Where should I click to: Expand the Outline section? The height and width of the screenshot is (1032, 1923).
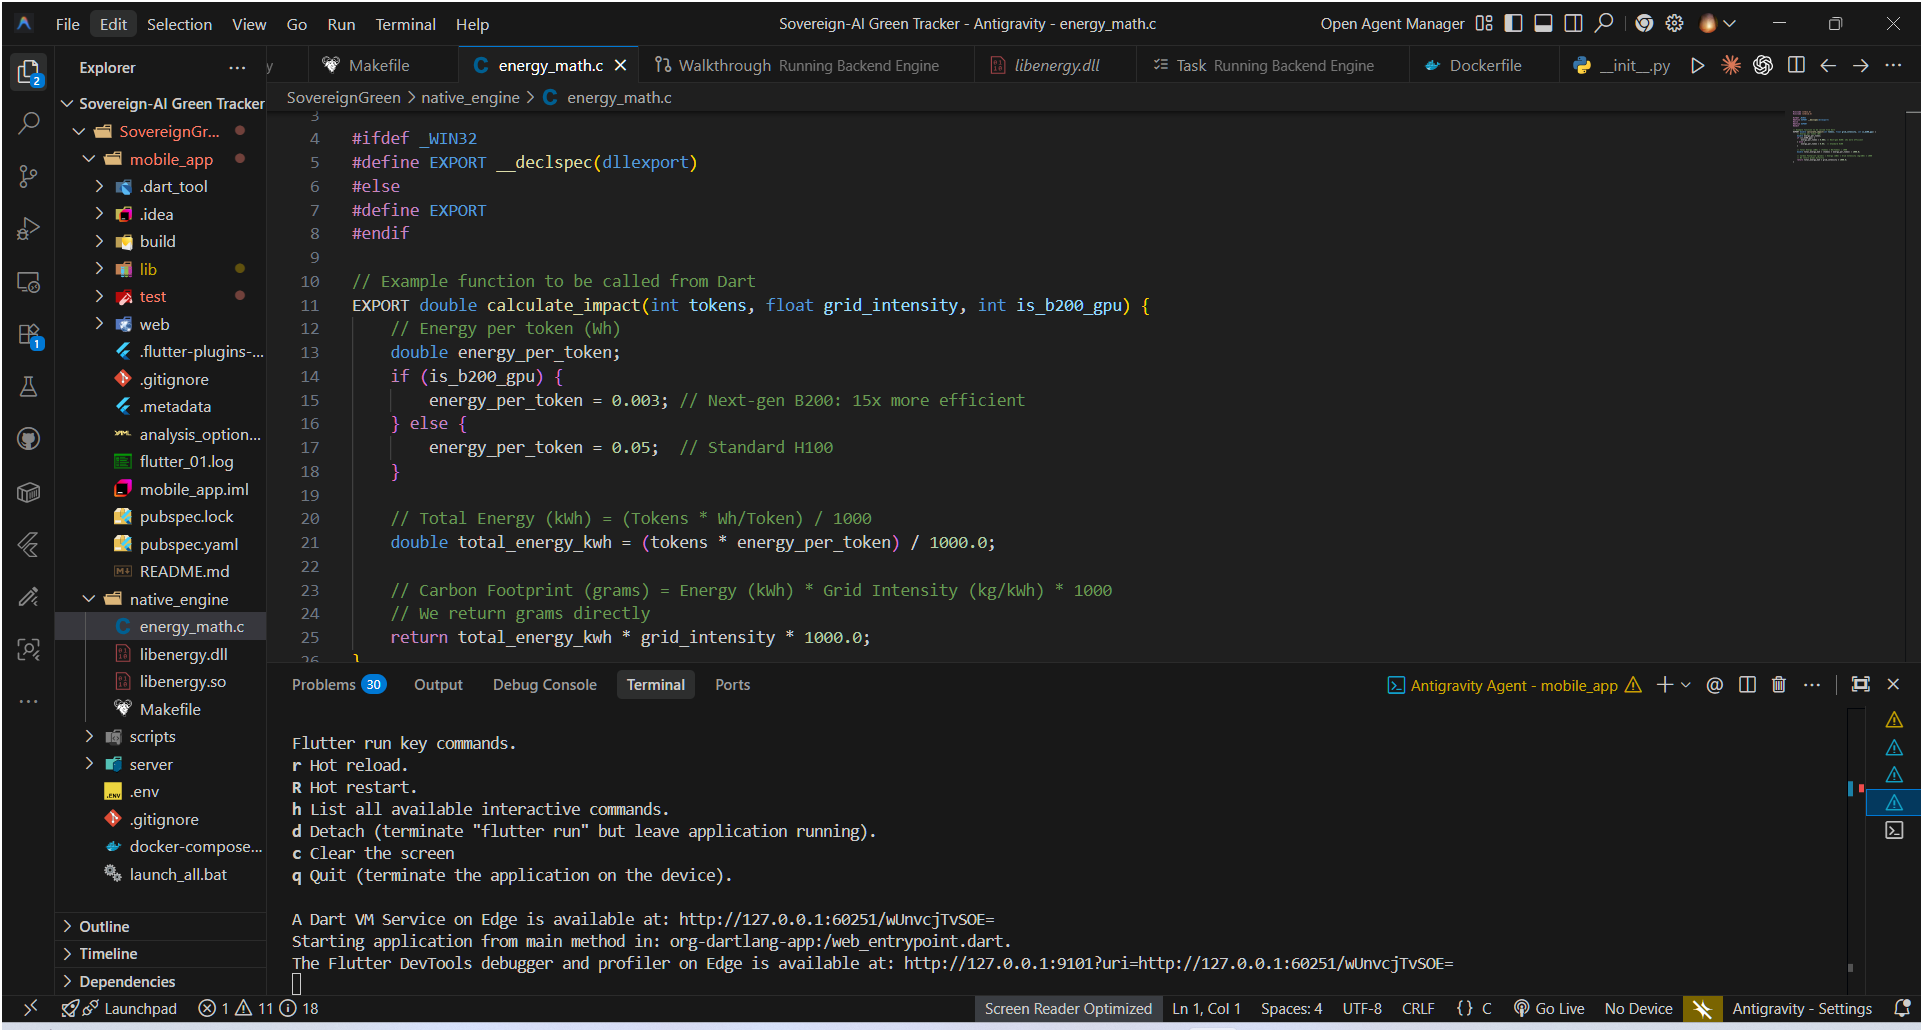point(160,927)
